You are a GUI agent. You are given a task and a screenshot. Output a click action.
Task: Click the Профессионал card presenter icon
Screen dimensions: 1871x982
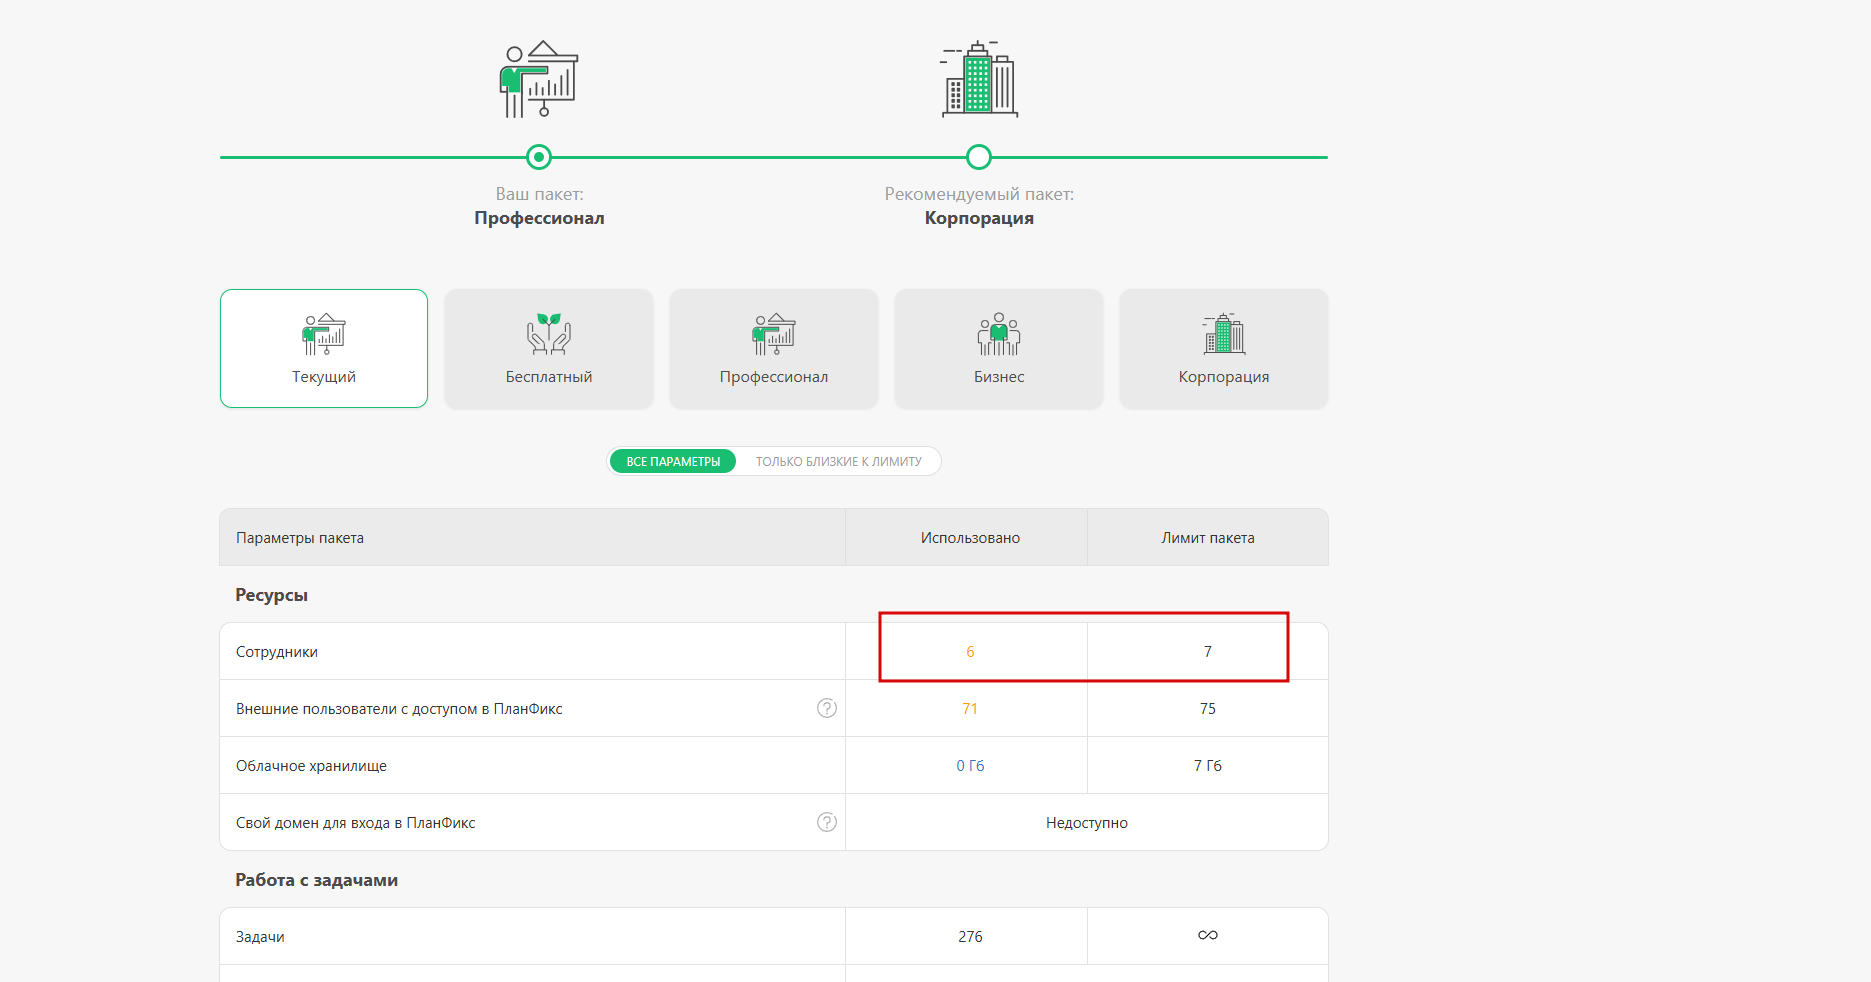774,334
